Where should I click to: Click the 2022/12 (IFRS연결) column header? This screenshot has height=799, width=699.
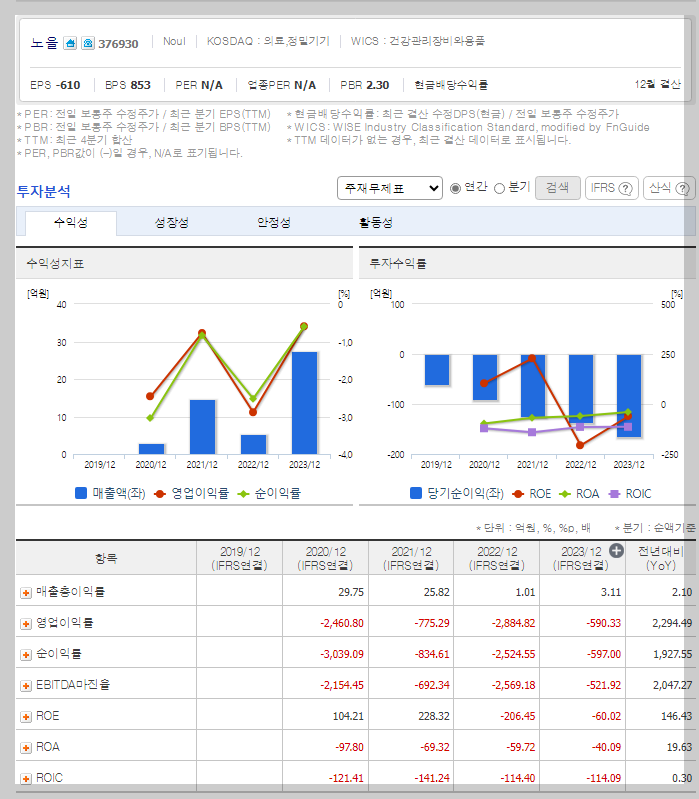[x=497, y=558]
